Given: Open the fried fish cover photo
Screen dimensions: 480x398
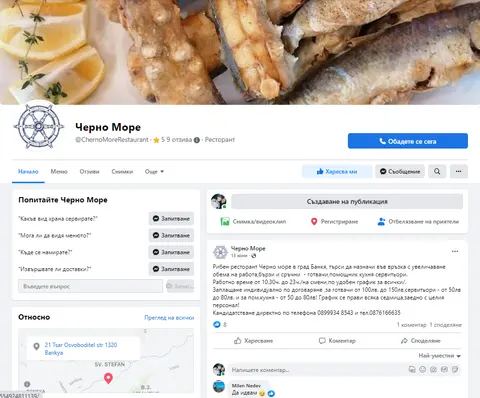Looking at the screenshot, I should (240, 52).
